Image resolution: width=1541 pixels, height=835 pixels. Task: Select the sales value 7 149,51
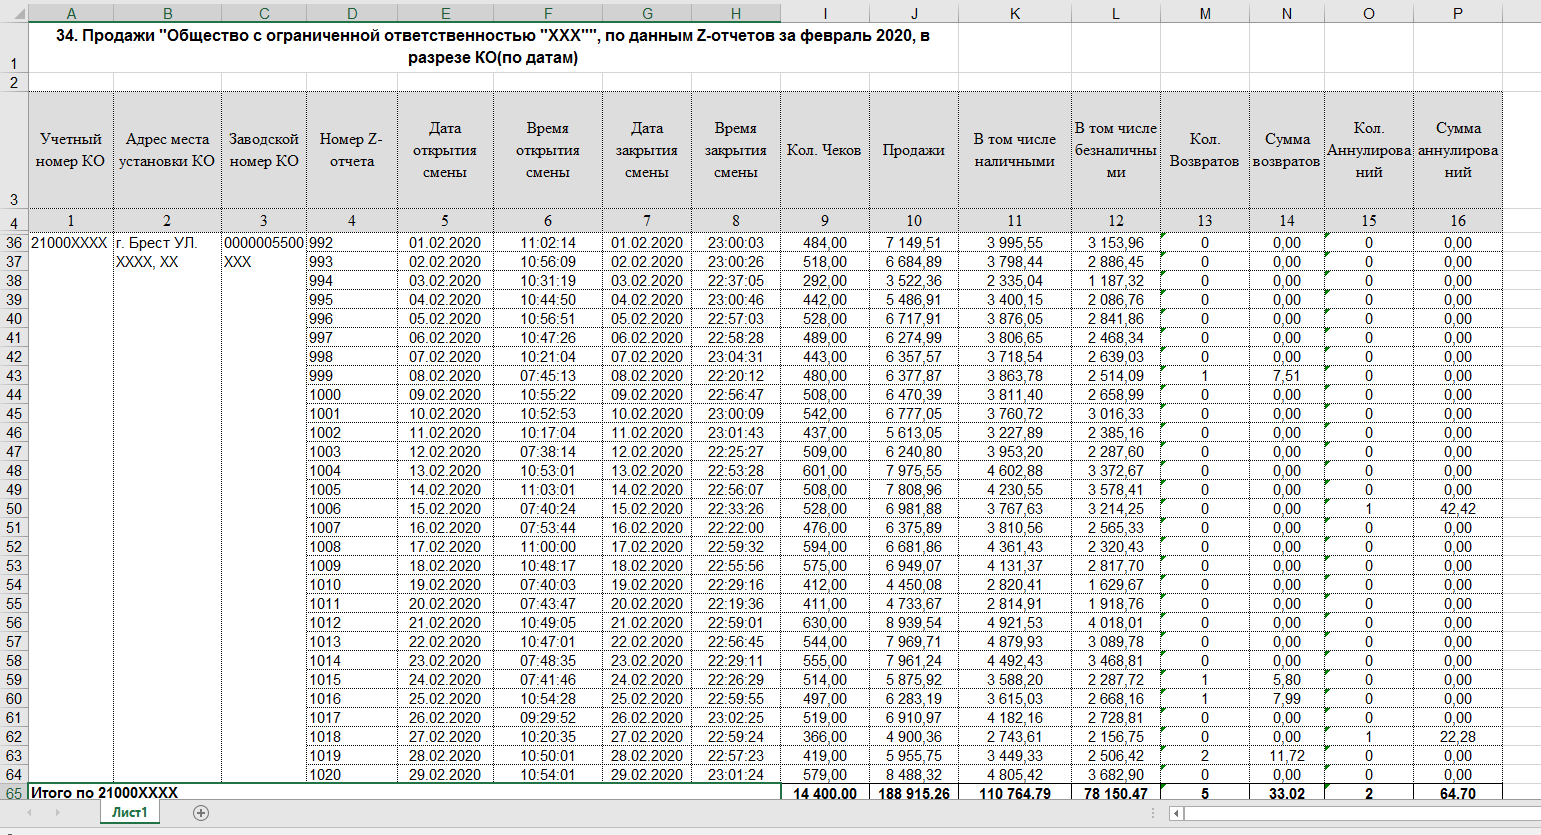click(914, 243)
